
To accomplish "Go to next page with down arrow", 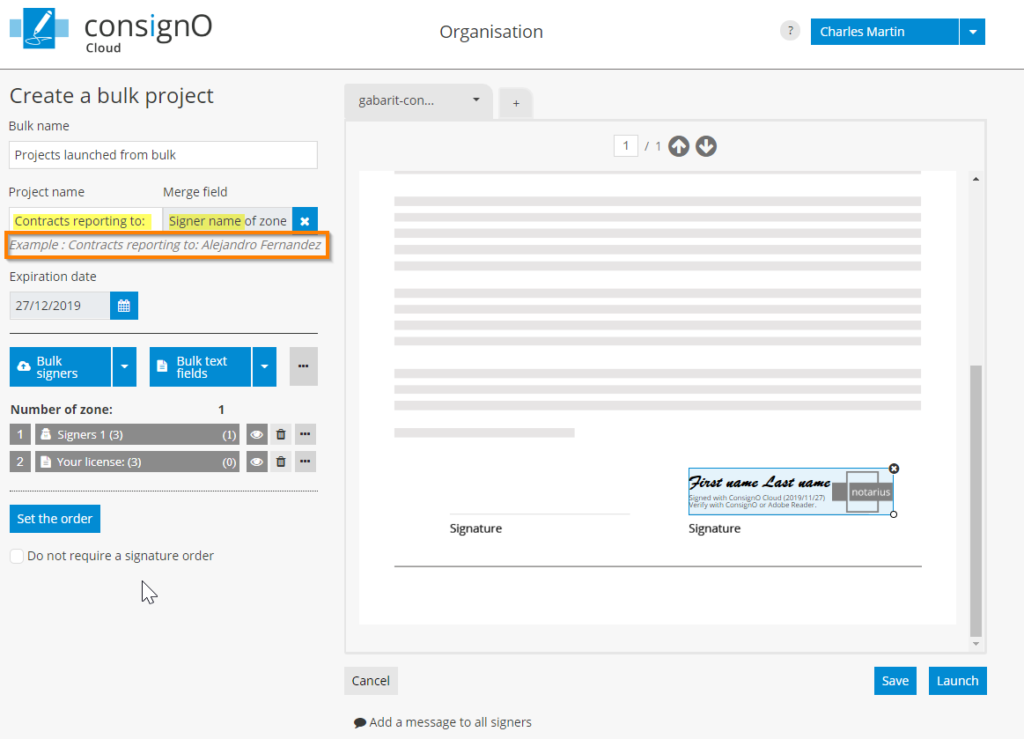I will pos(706,146).
